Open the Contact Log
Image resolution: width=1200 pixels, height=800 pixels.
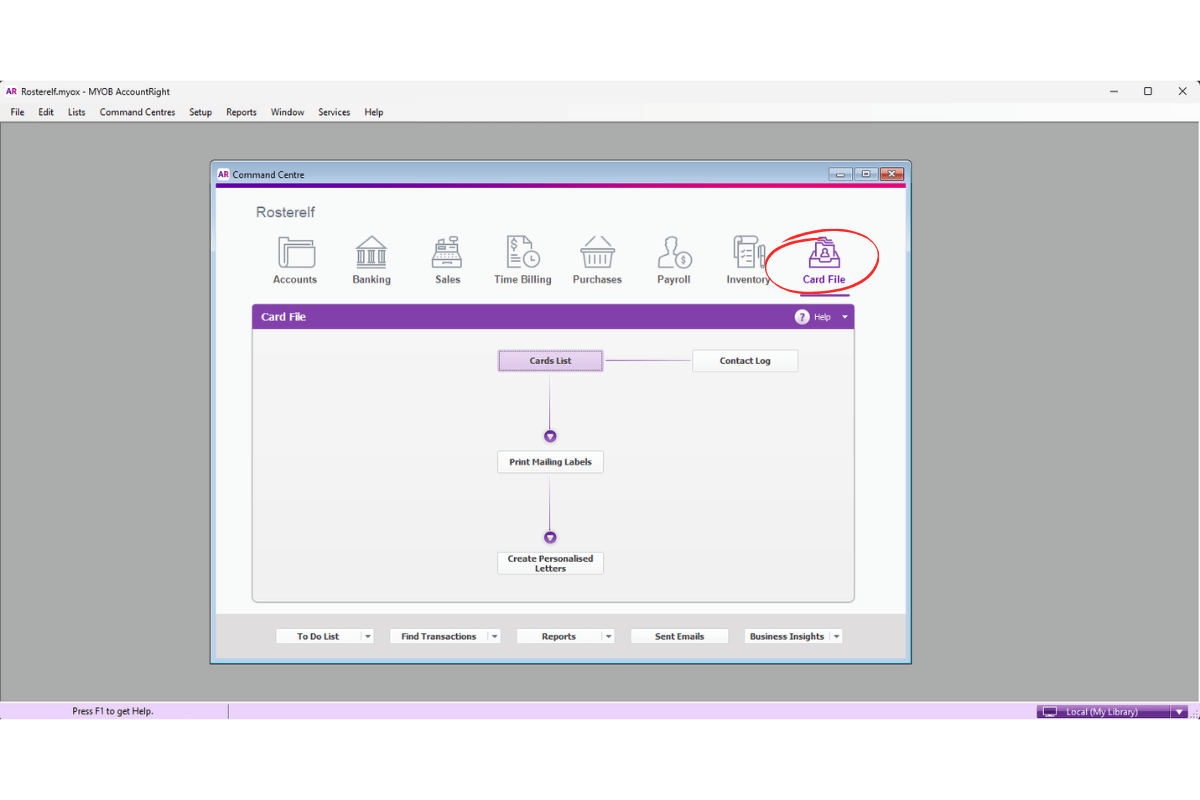745,360
